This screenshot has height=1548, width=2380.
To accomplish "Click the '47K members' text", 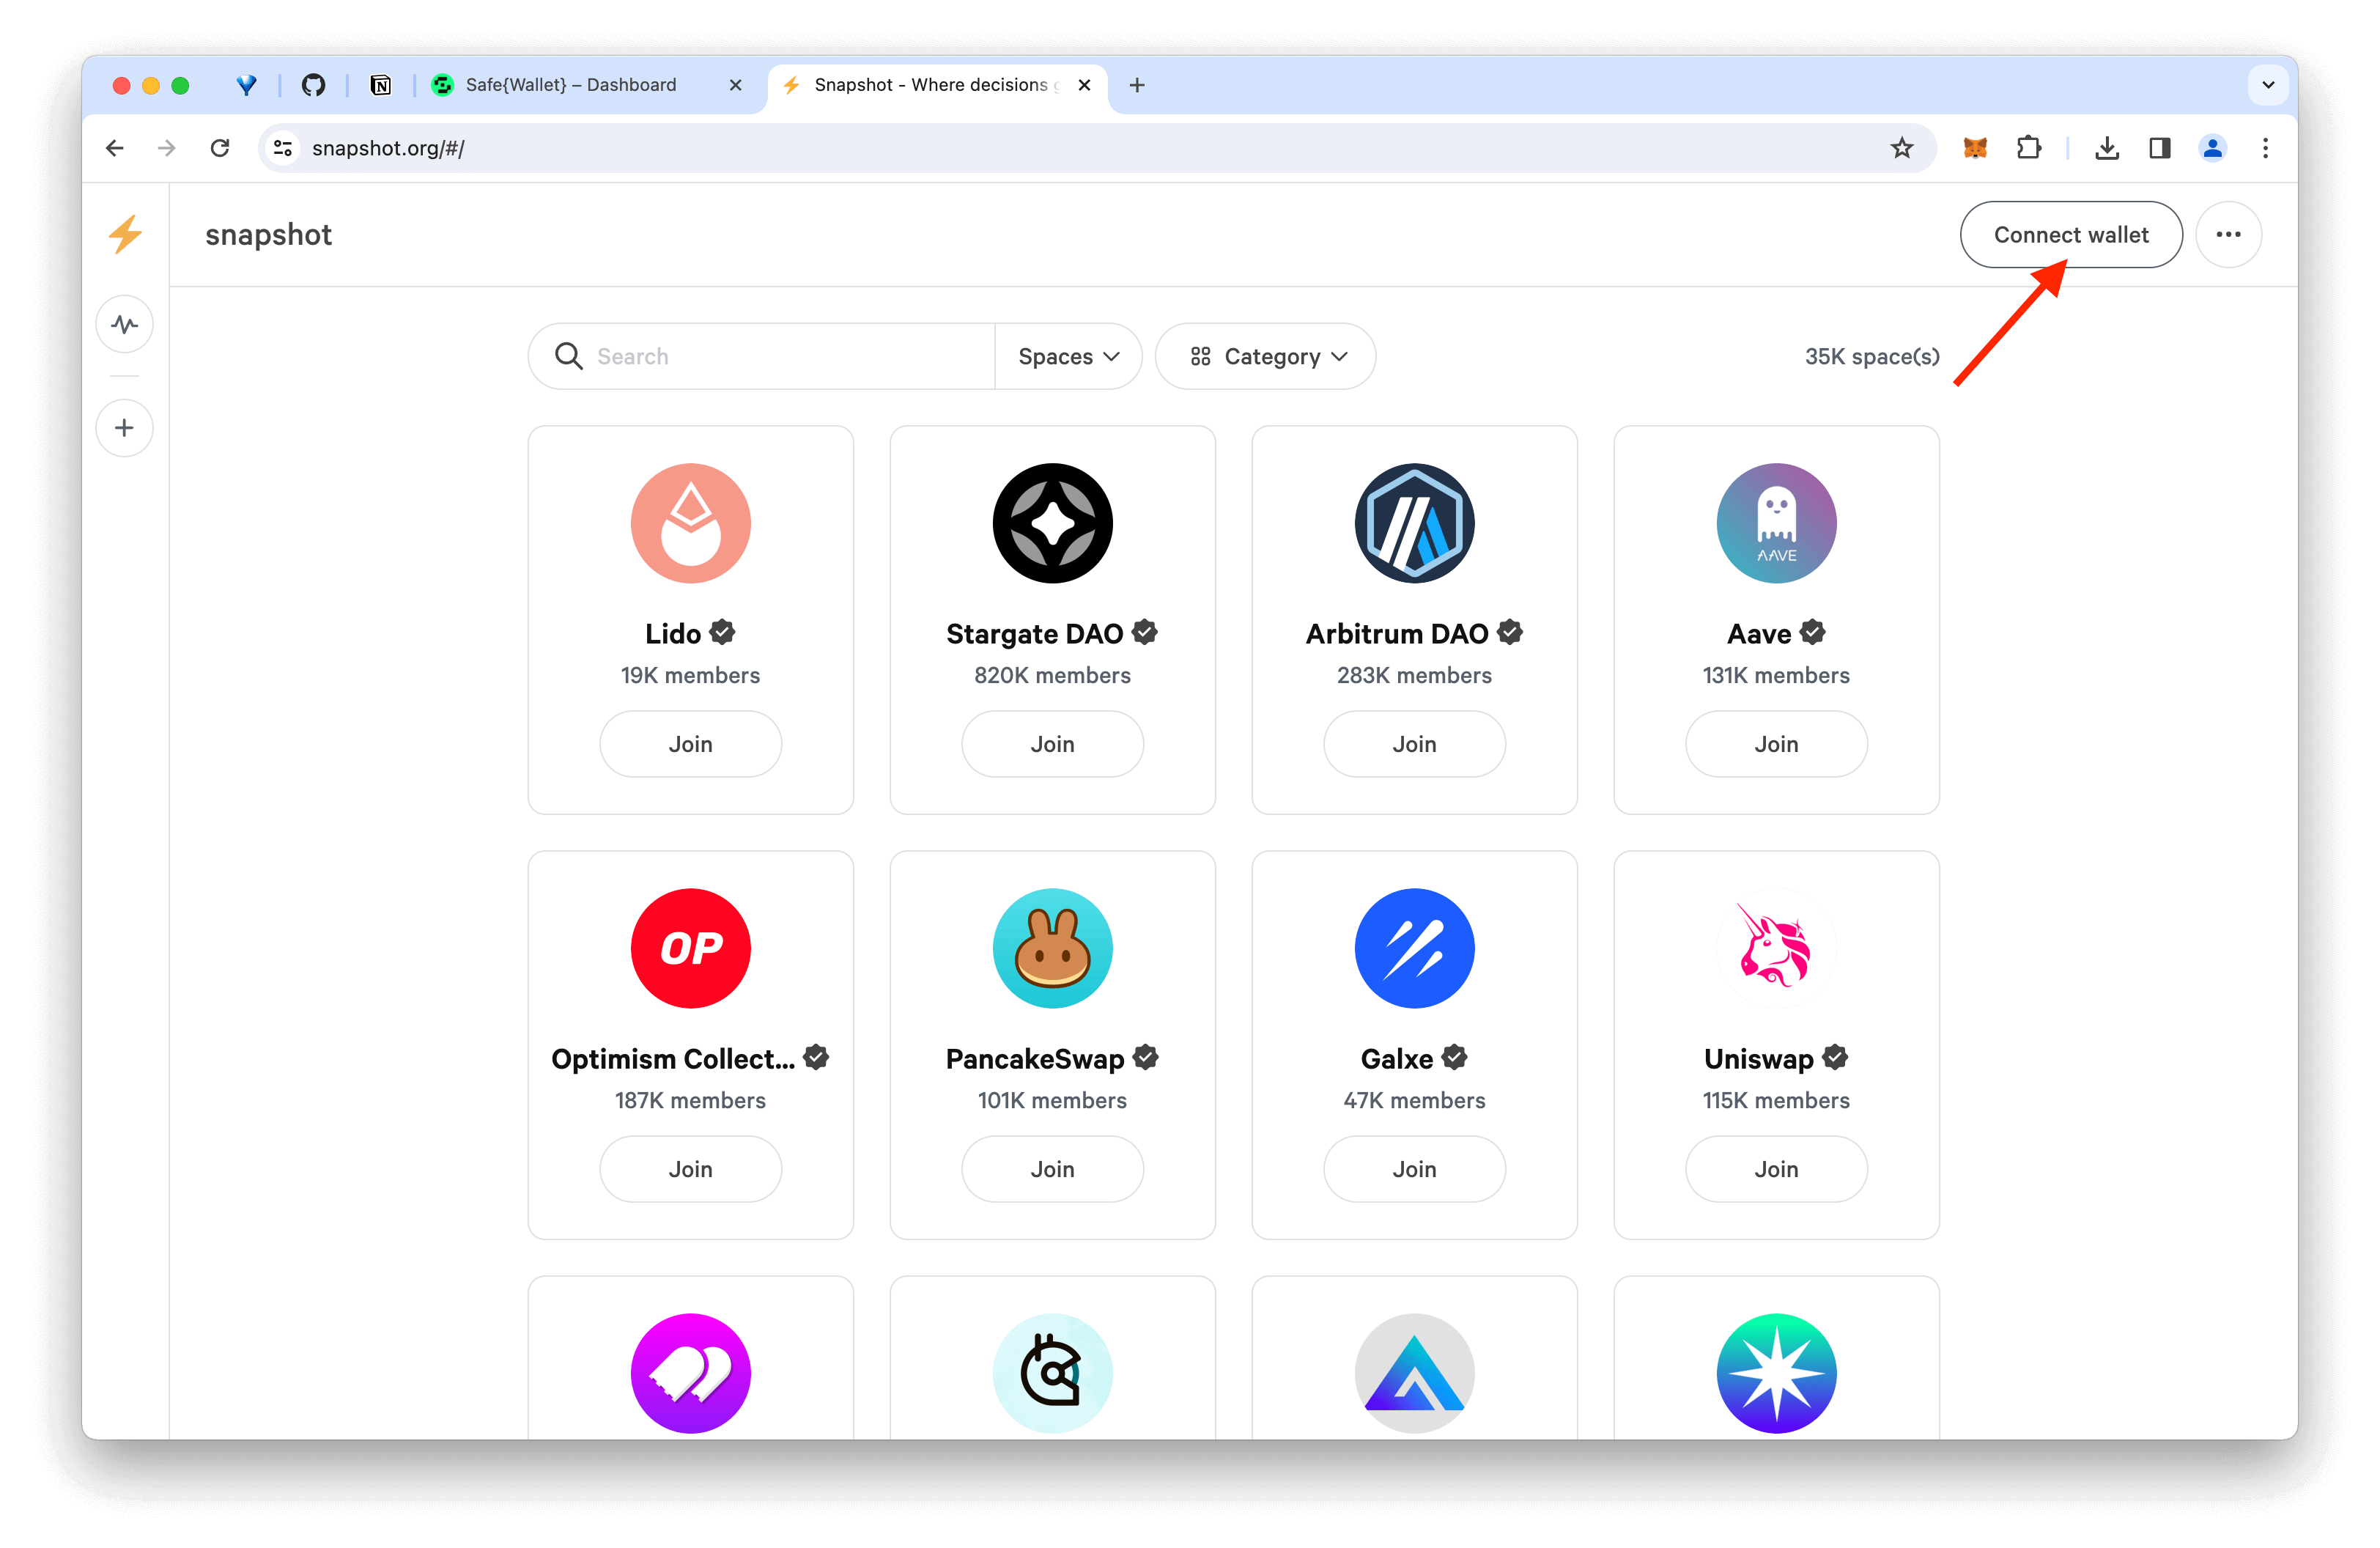I will 1415,1100.
